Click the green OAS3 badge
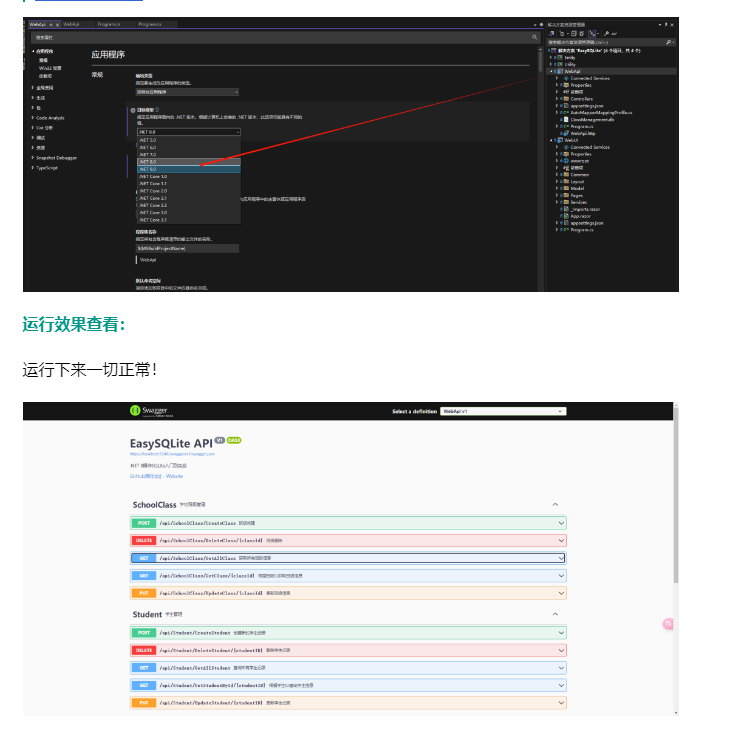Screen dimensions: 736x737 (234, 440)
